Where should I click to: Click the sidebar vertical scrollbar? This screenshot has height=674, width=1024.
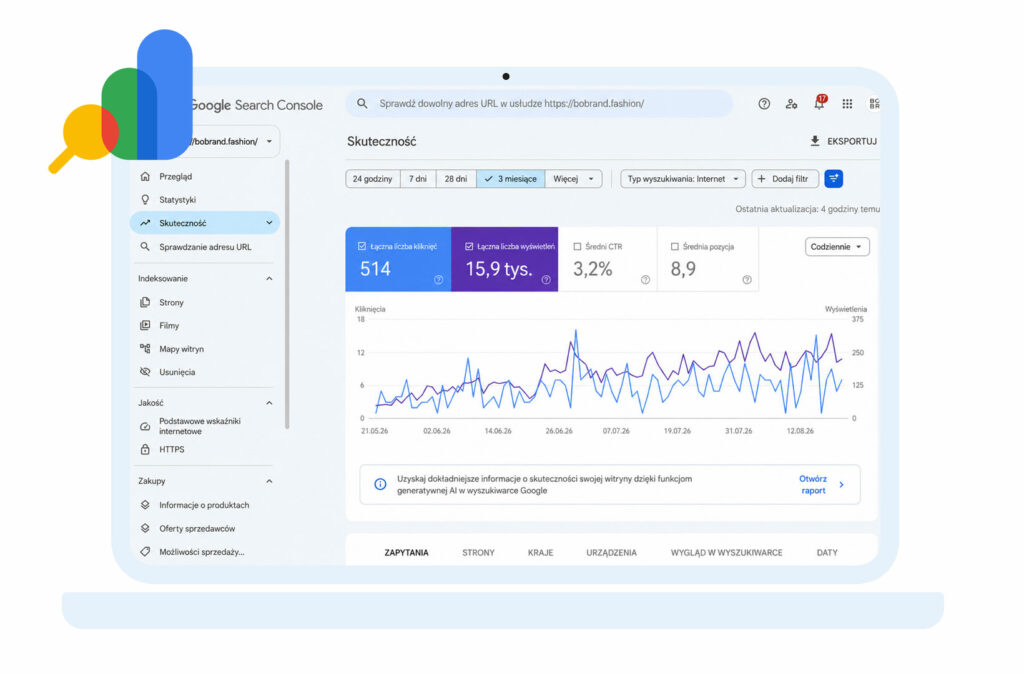coord(287,294)
